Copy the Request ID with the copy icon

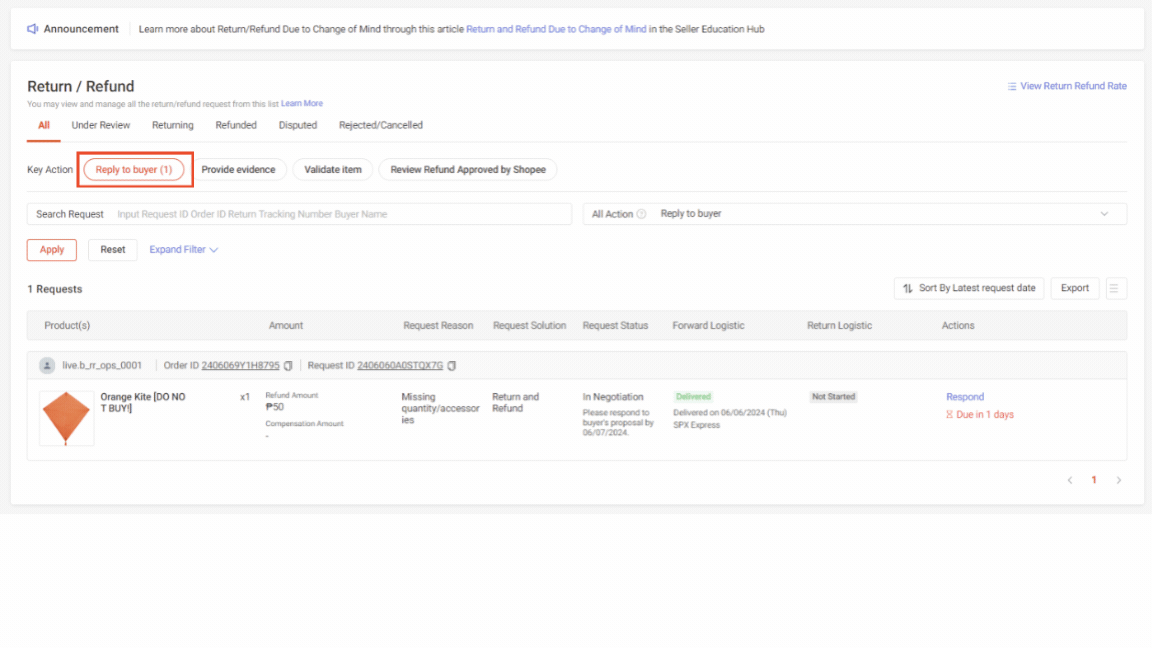pyautogui.click(x=454, y=365)
